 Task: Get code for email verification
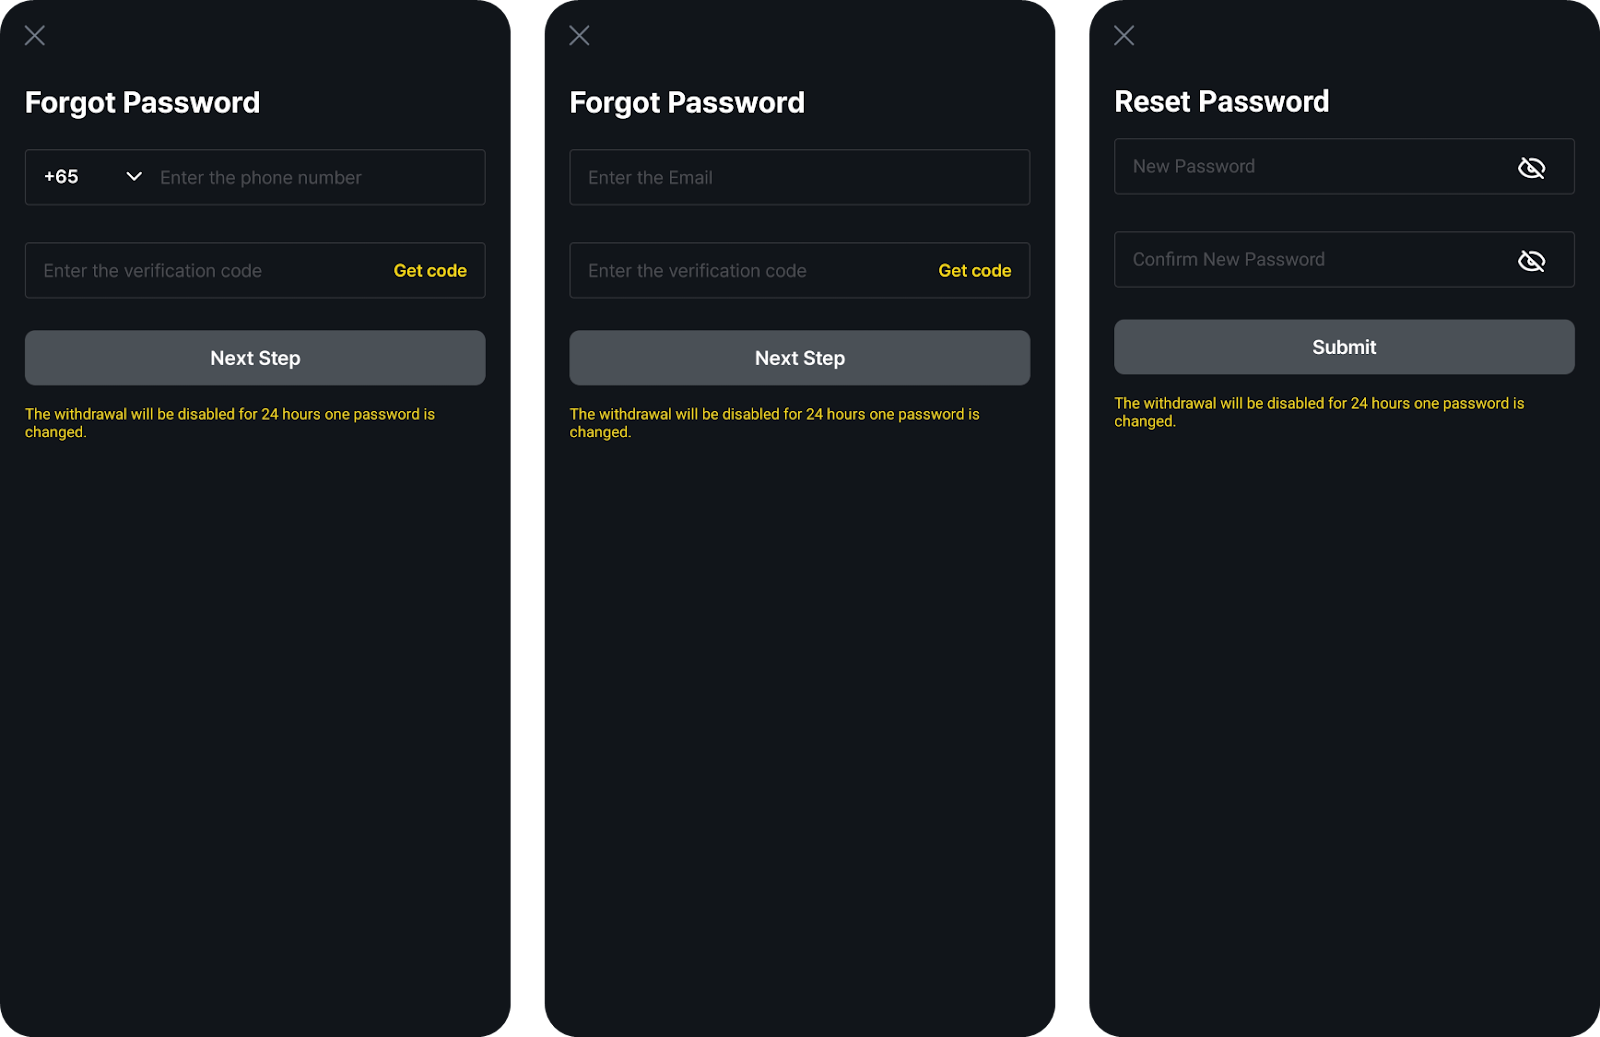point(975,270)
